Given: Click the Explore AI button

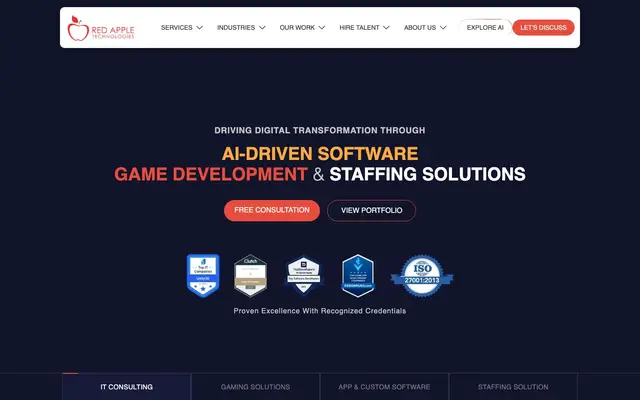Looking at the screenshot, I should tap(485, 27).
